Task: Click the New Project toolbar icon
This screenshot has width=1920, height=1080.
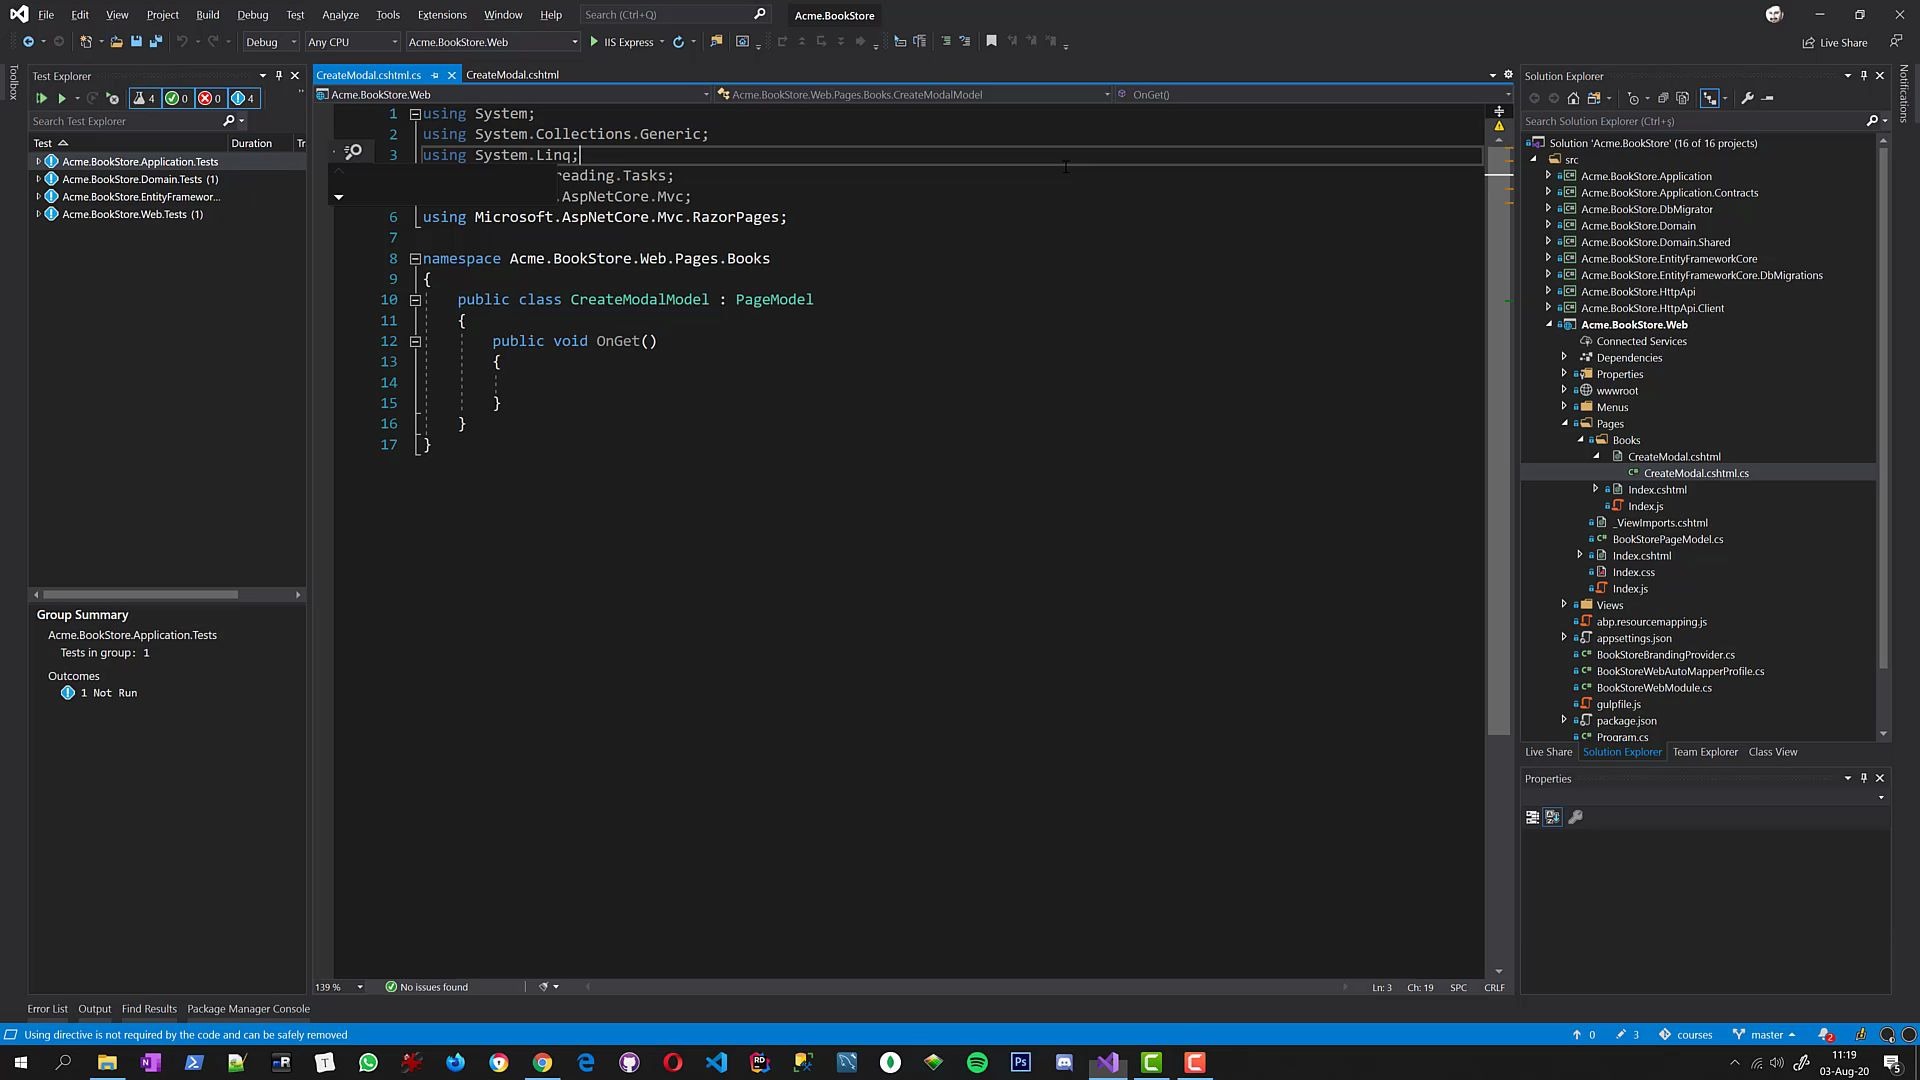Action: click(x=86, y=41)
